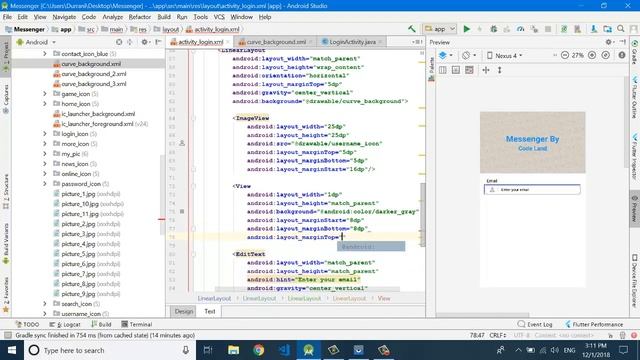Open the Refactor menu
This screenshot has height=360, width=640.
(140, 17)
